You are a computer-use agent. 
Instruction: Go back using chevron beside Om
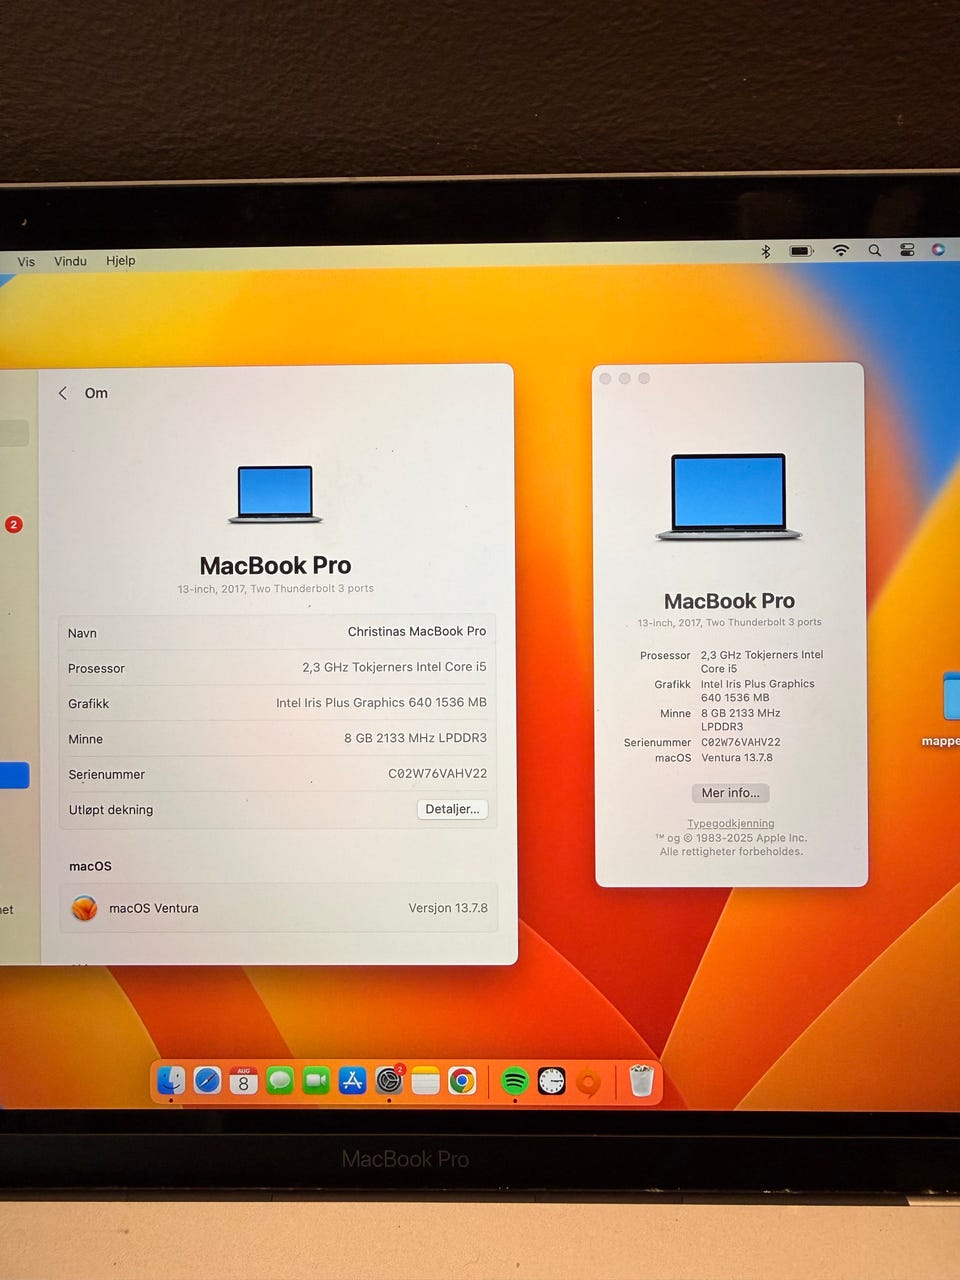pos(63,393)
